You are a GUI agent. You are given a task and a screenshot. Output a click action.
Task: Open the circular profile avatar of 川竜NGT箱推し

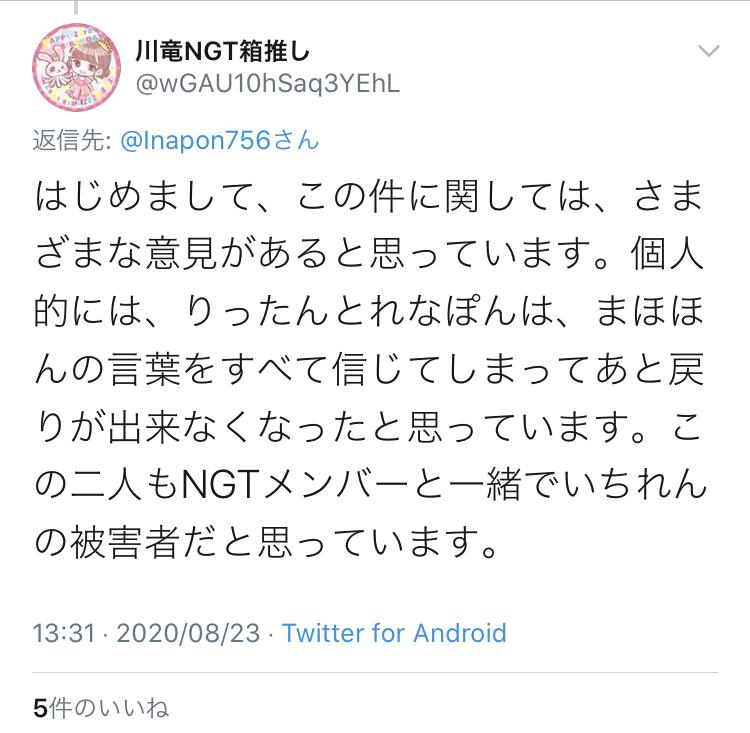click(77, 67)
